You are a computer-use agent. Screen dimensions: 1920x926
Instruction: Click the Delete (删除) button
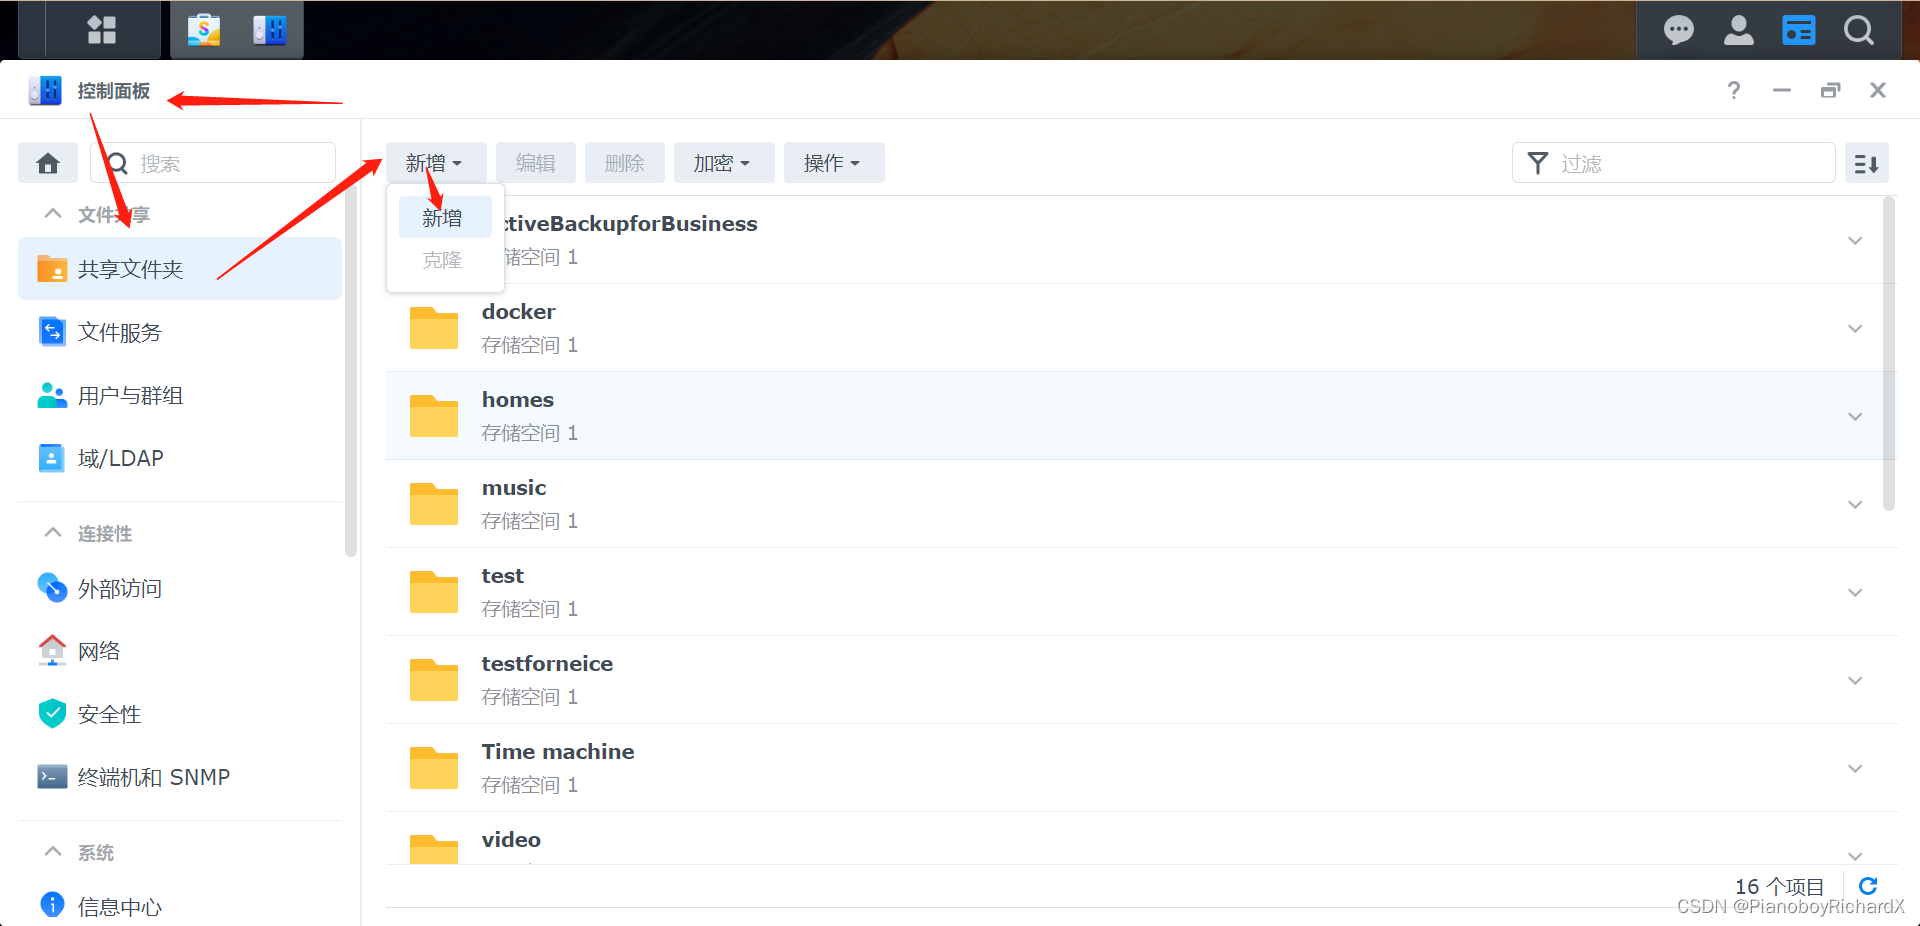coord(625,163)
